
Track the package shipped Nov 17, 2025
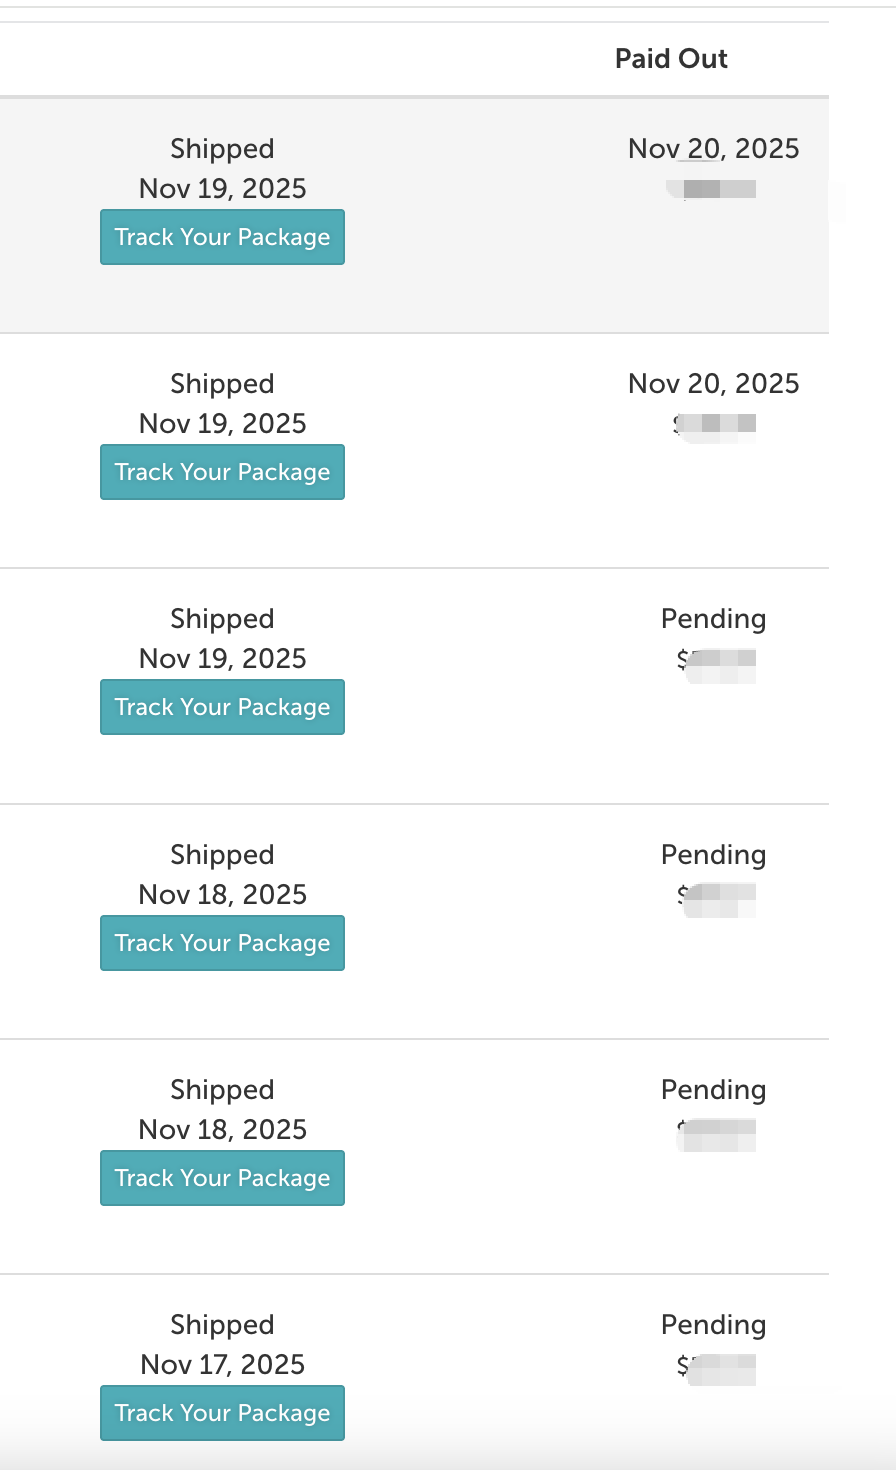222,1413
